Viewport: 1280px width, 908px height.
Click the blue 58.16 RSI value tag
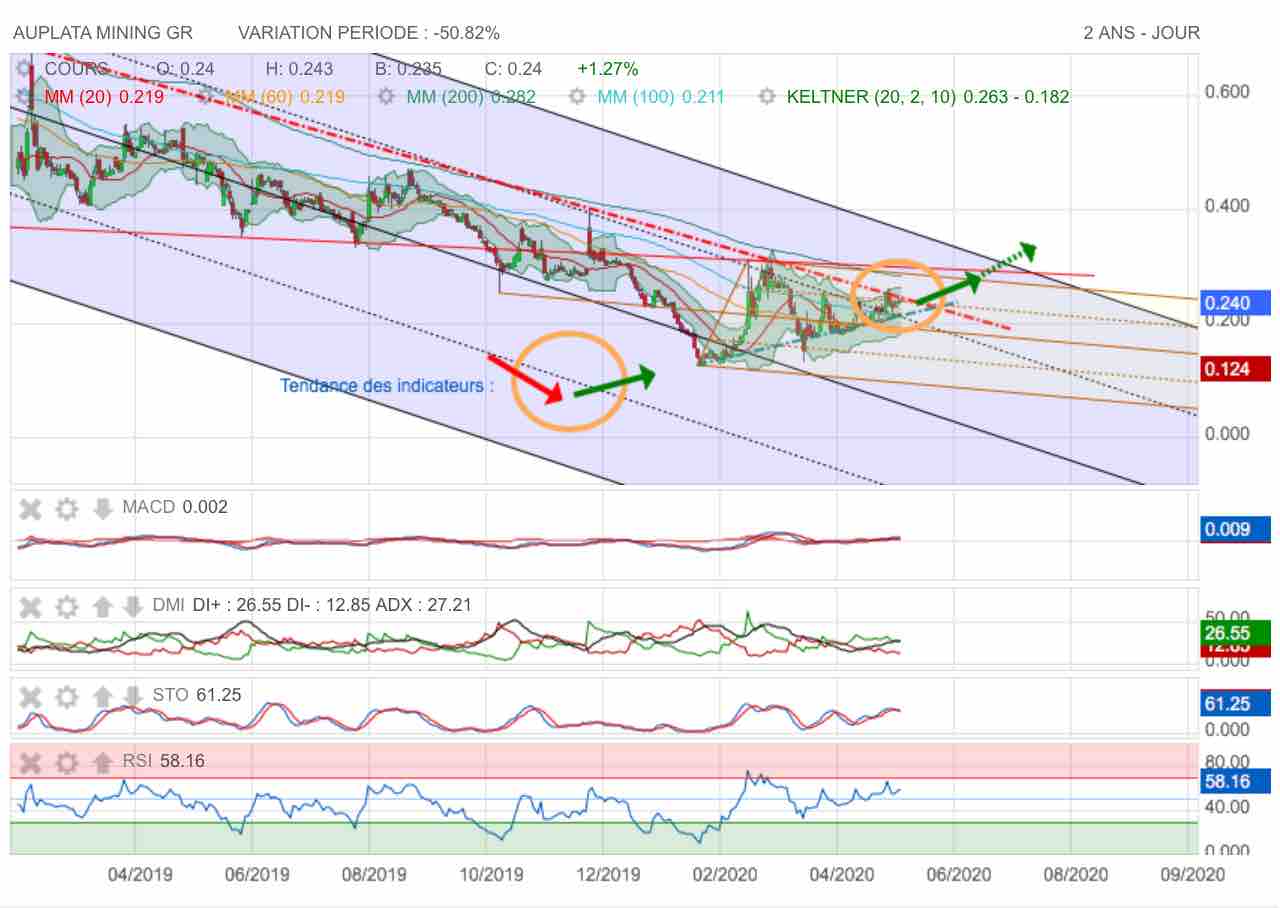pos(1235,781)
